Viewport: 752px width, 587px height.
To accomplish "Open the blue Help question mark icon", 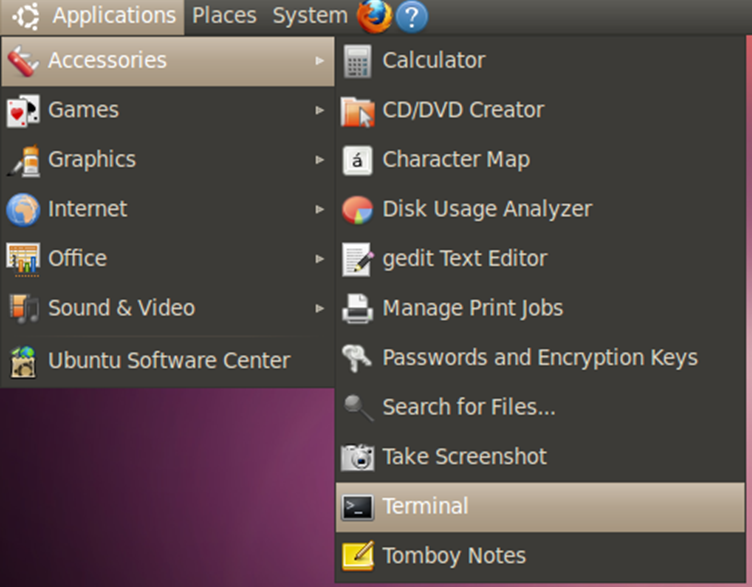I will (x=411, y=16).
